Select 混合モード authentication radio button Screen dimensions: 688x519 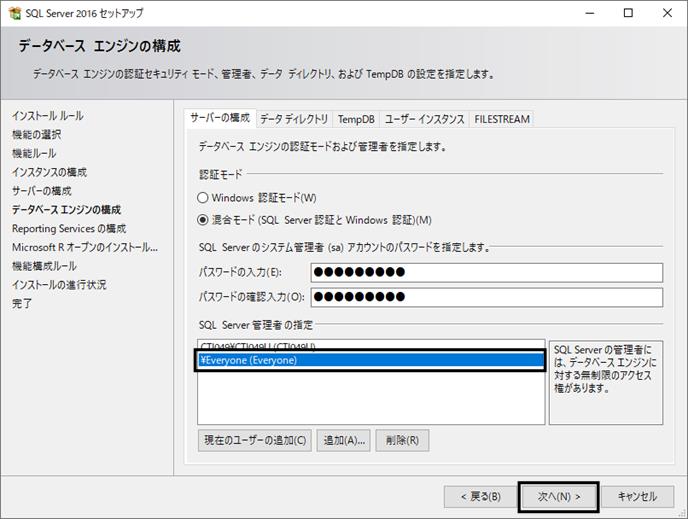202,220
